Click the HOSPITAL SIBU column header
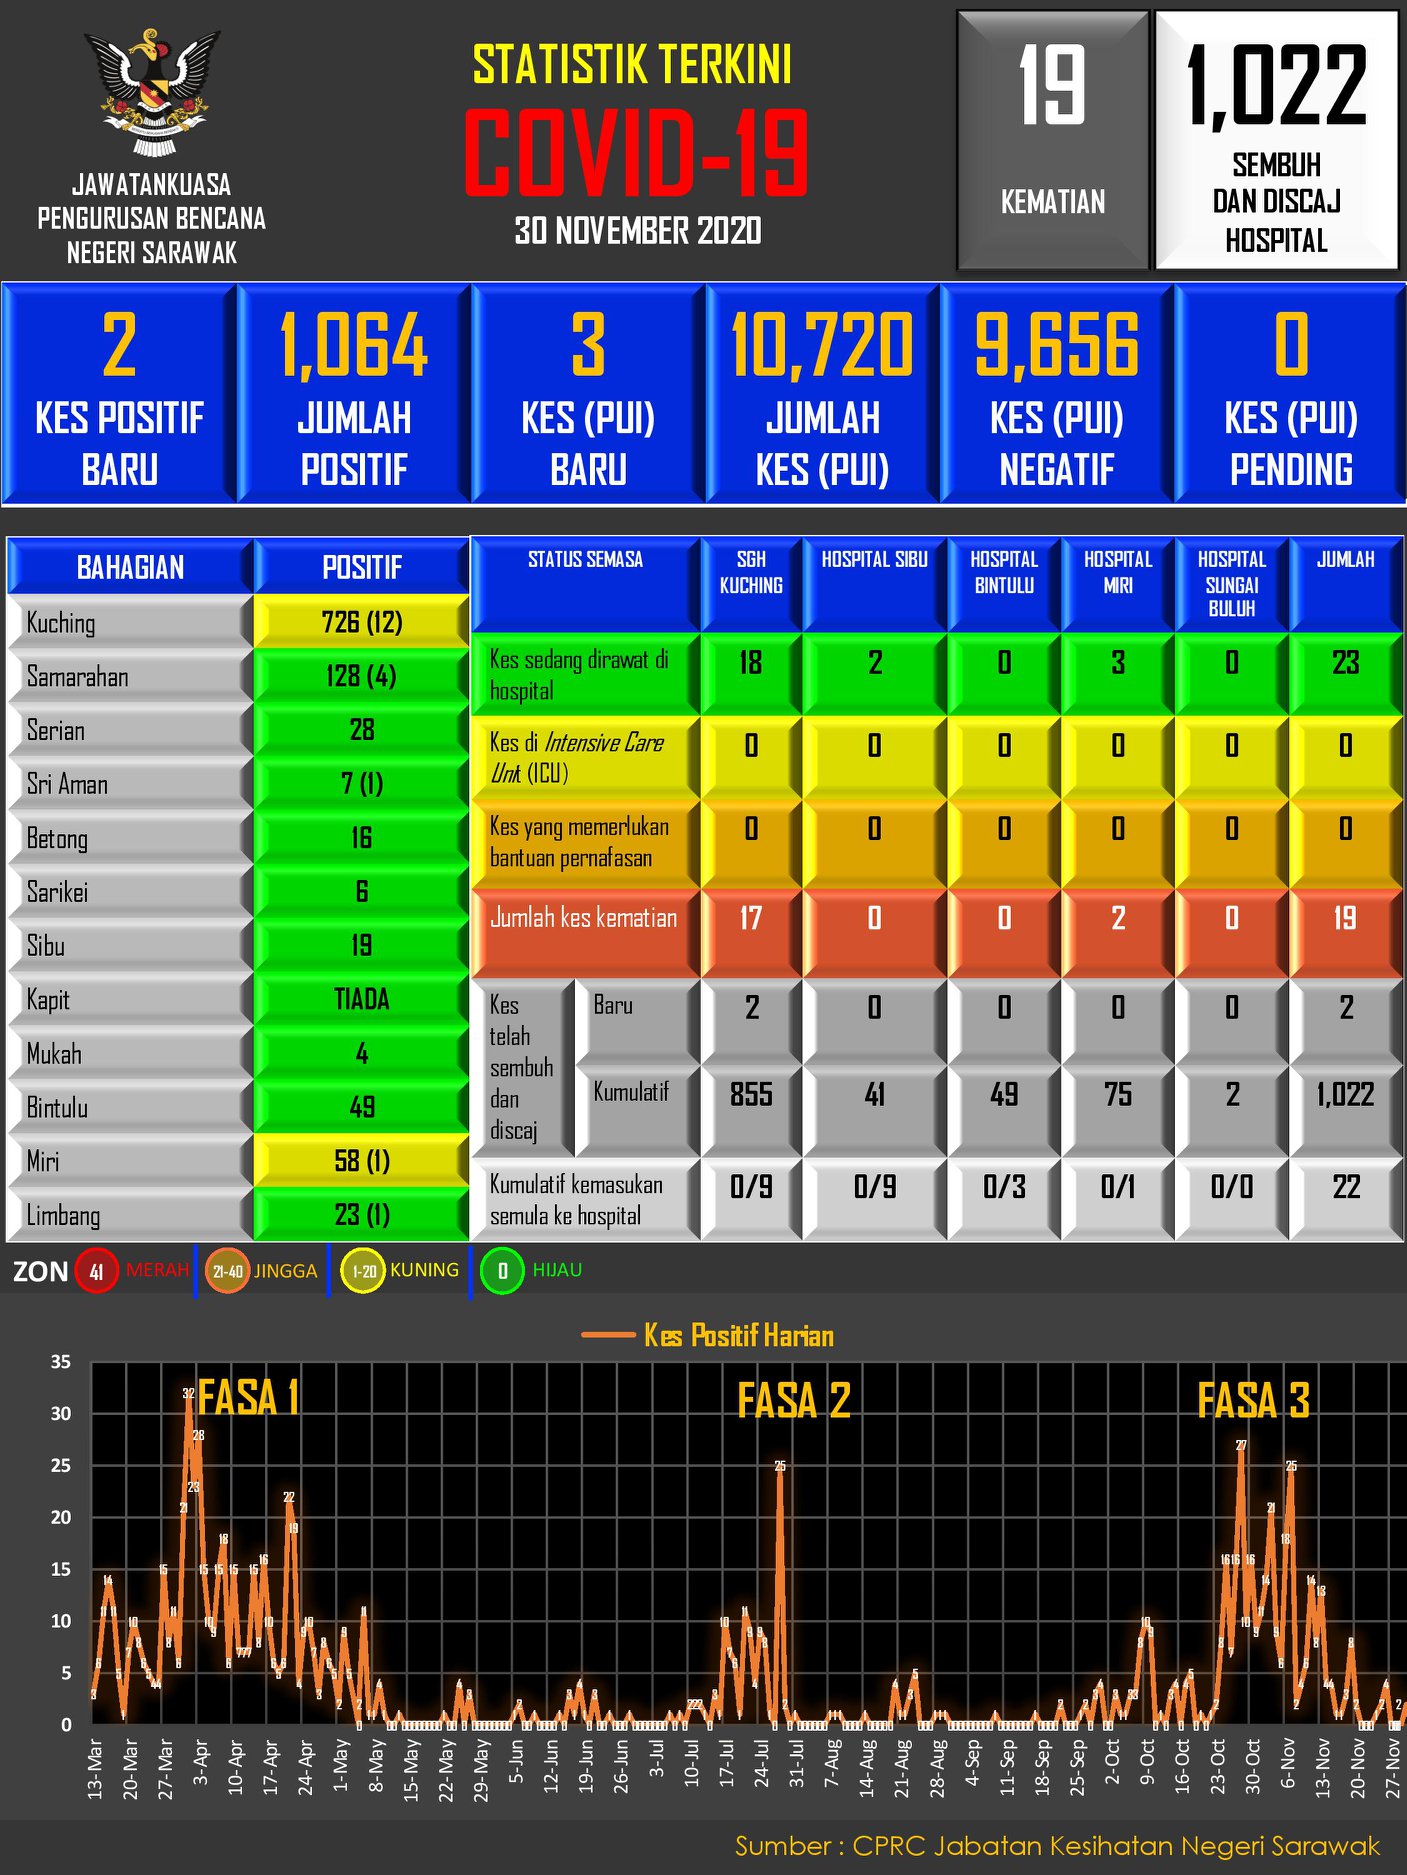Viewport: 1407px width, 1875px height. click(875, 584)
